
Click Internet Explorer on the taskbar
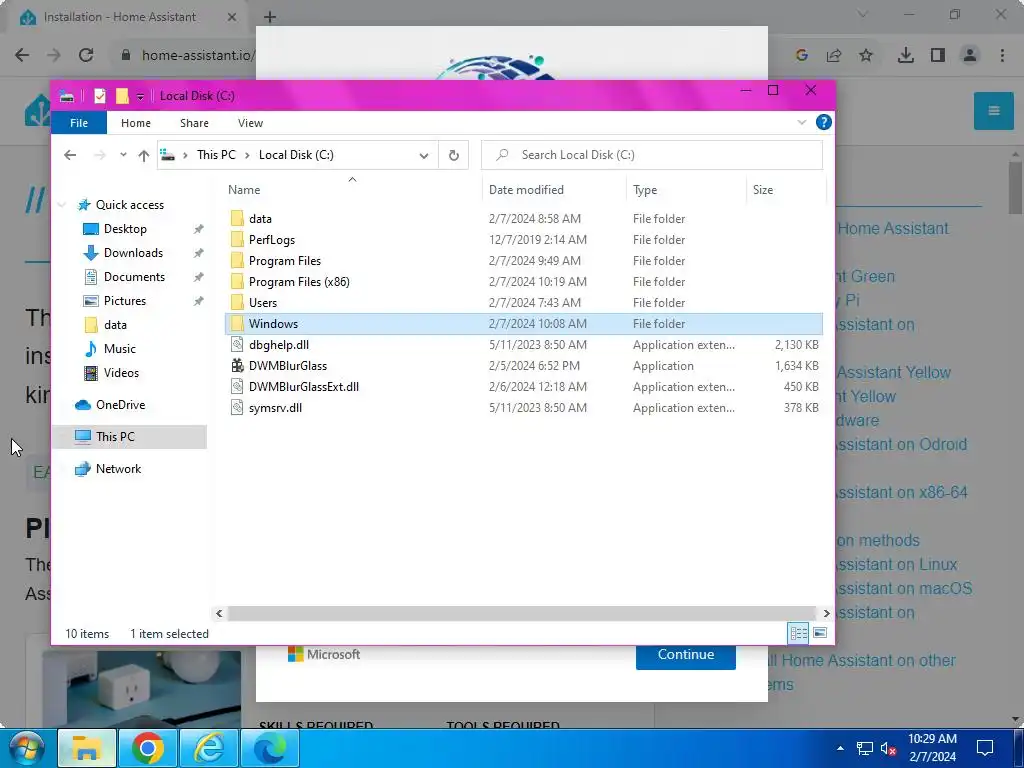(x=209, y=748)
